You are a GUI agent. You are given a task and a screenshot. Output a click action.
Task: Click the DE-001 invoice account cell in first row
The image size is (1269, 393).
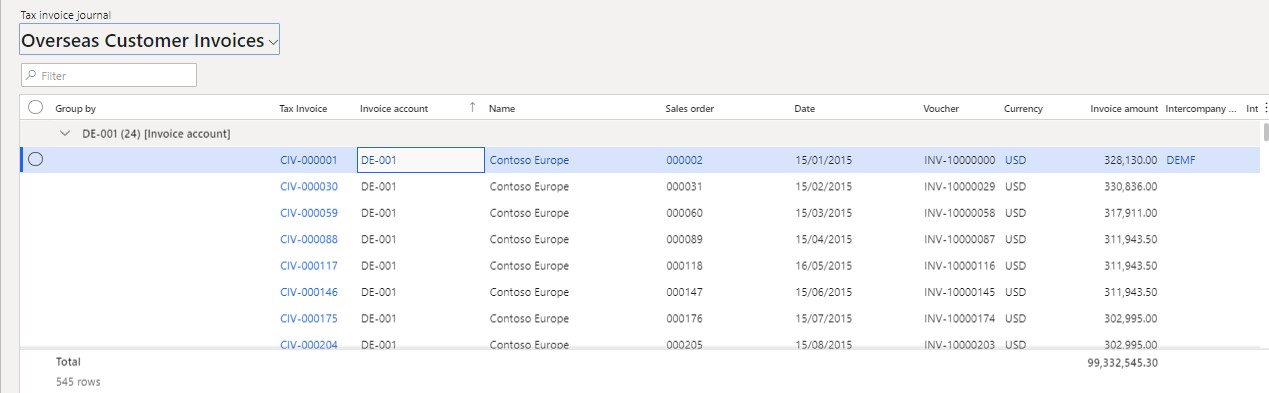[413, 160]
